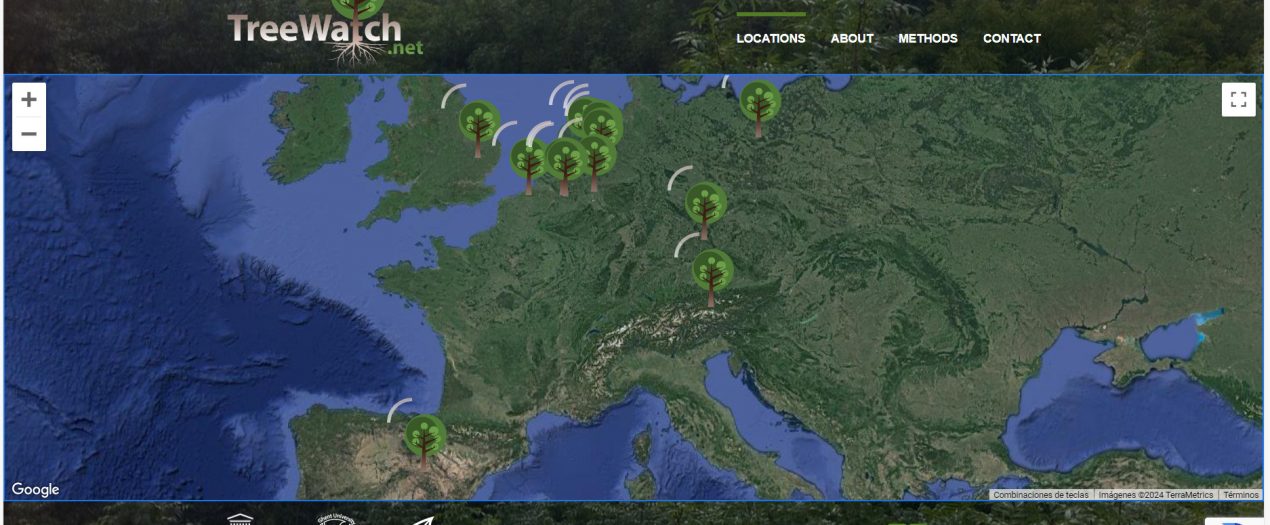Viewport: 1270px width, 525px height.
Task: Click the westernmost Belgian coast tree marker
Action: (x=528, y=162)
